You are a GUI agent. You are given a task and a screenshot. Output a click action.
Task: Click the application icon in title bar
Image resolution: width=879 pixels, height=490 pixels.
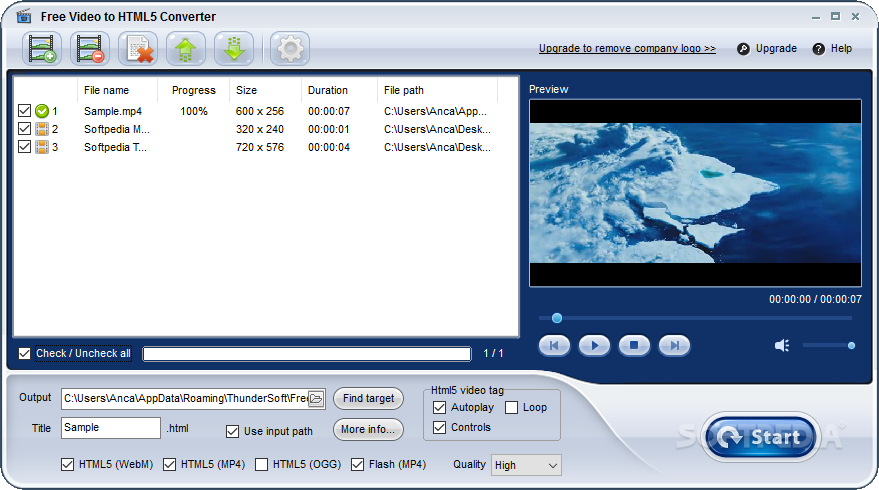tap(24, 16)
